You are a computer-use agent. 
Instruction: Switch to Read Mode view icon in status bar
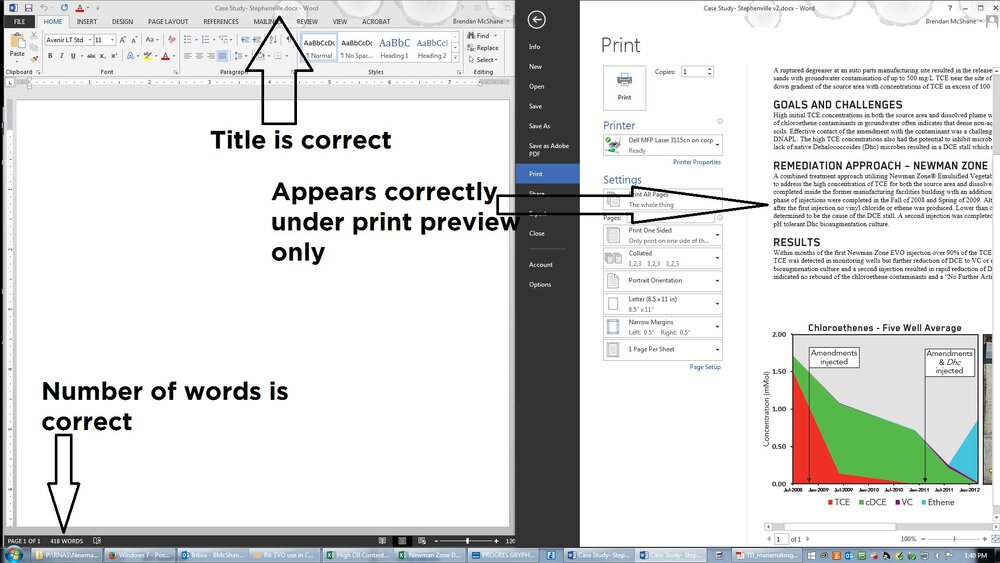(382, 541)
